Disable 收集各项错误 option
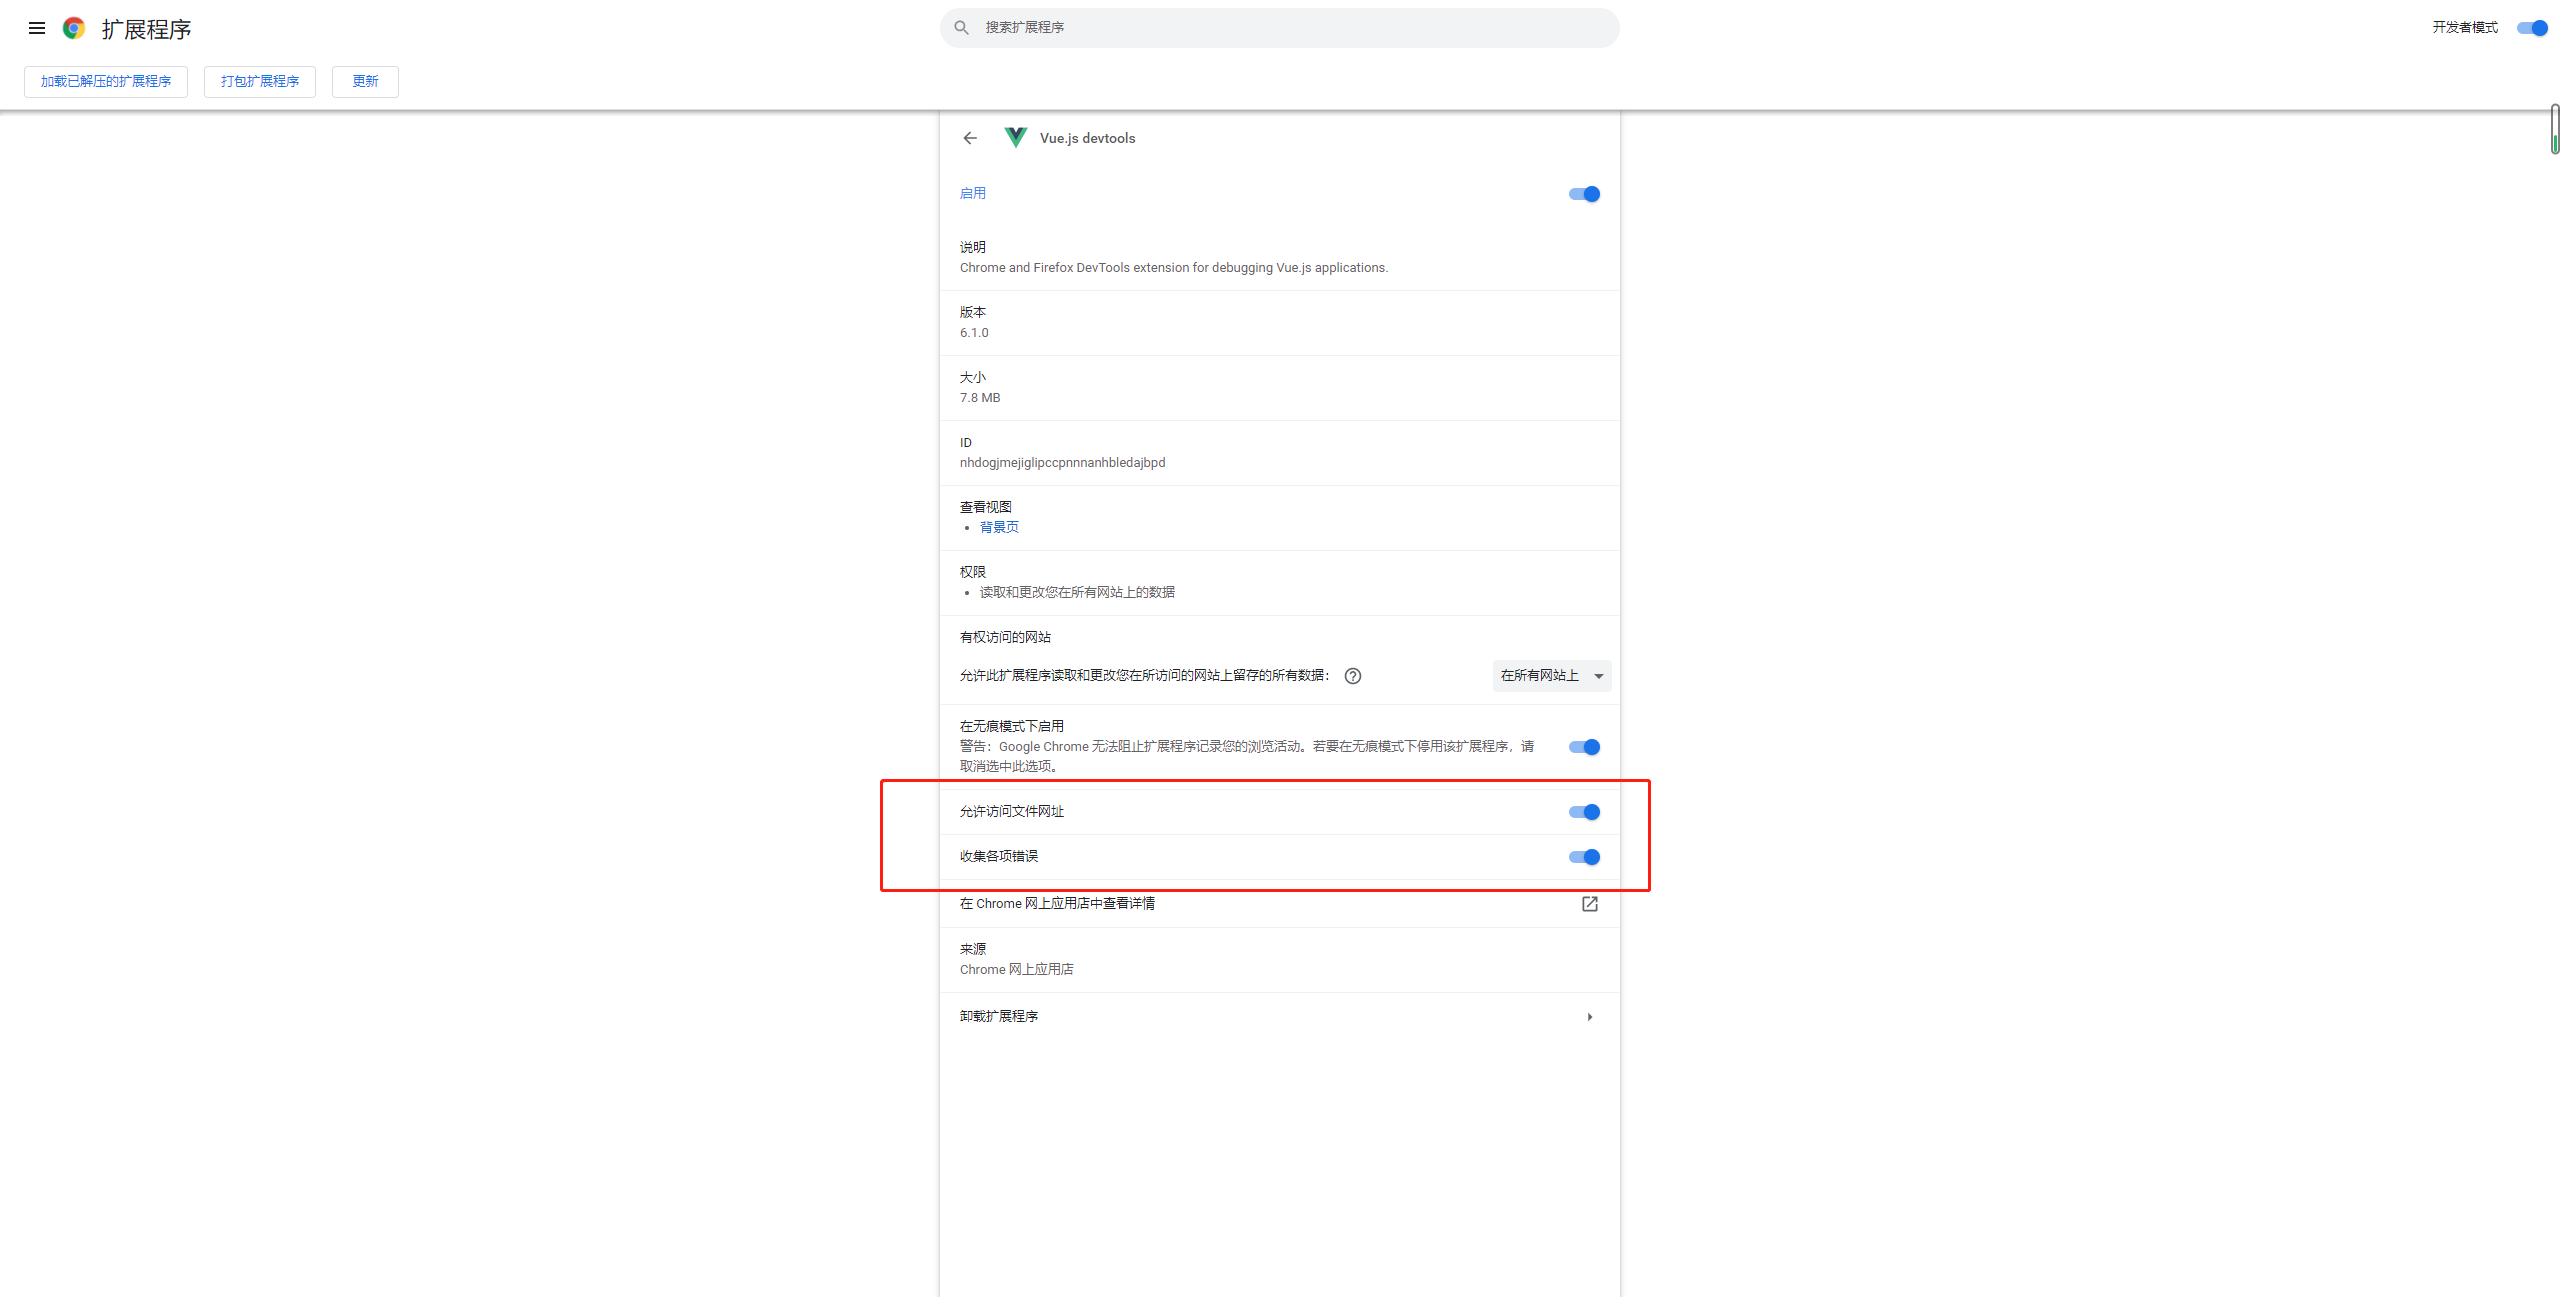 pyautogui.click(x=1583, y=857)
